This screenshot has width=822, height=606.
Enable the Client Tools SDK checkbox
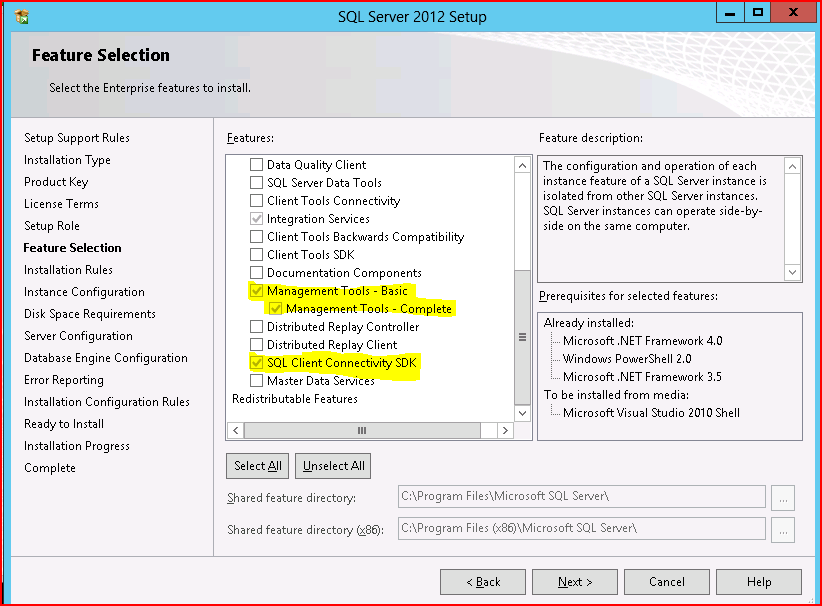256,255
